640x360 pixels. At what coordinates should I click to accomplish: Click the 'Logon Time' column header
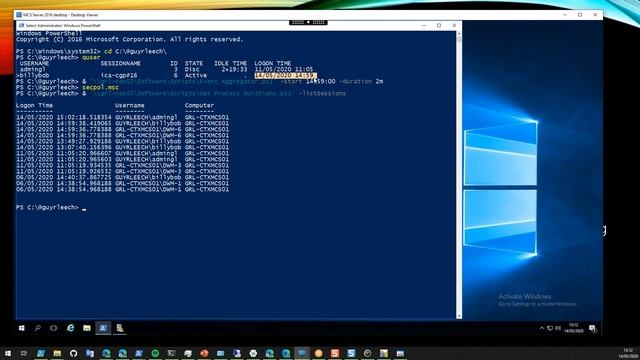pos(34,105)
